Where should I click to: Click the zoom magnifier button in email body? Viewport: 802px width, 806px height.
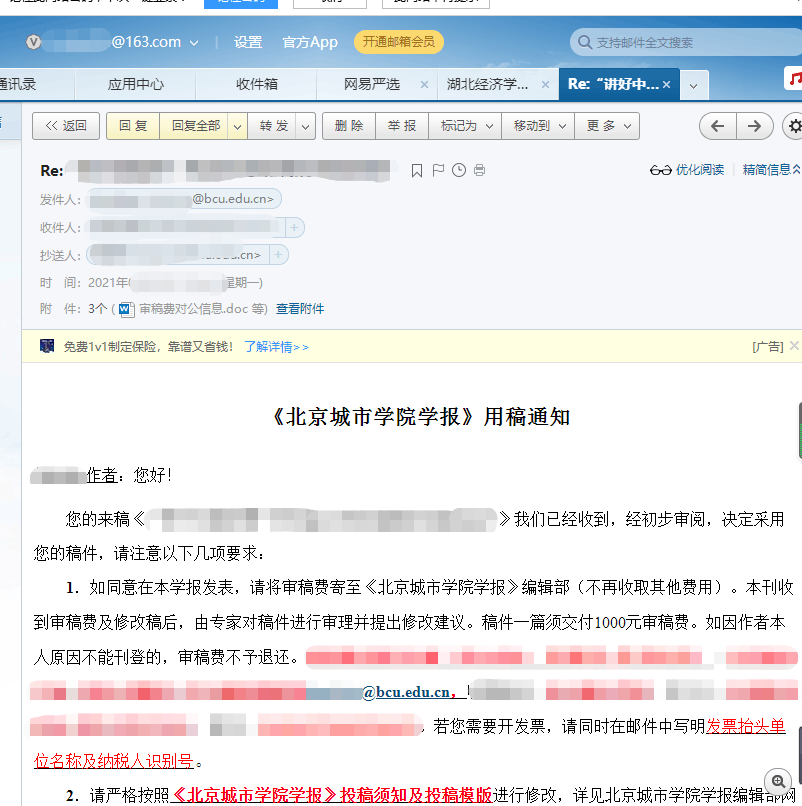778,782
